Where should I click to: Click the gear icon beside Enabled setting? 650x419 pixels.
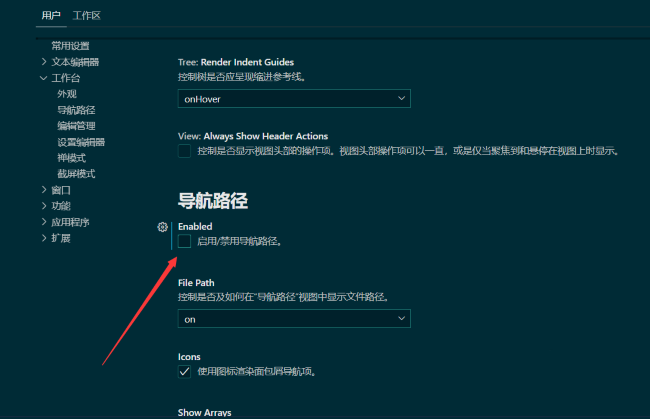click(163, 227)
